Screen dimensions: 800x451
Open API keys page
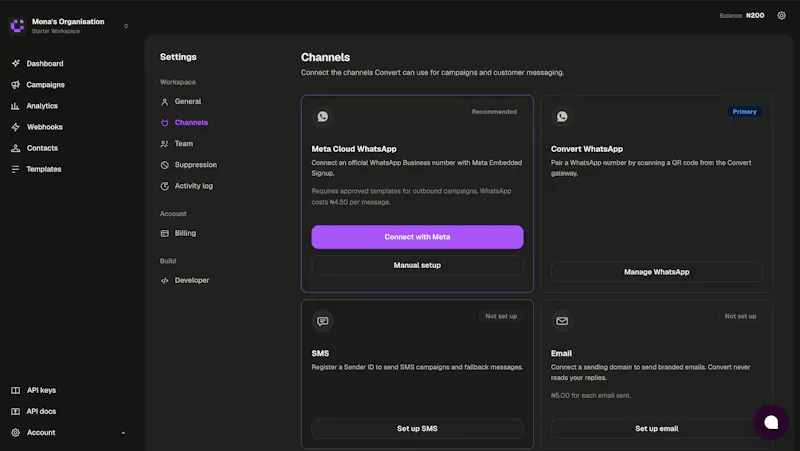point(41,390)
